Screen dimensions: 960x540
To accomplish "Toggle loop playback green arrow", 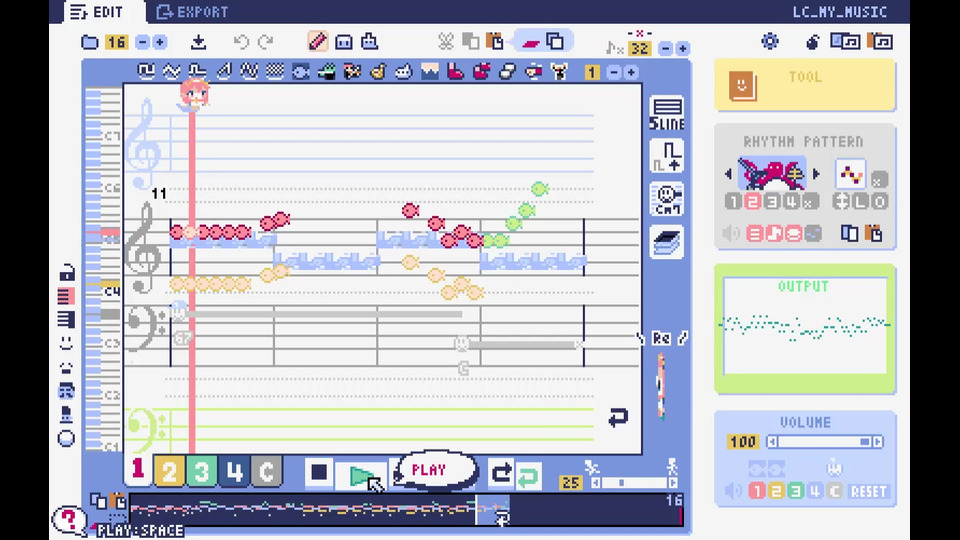I will click(528, 475).
